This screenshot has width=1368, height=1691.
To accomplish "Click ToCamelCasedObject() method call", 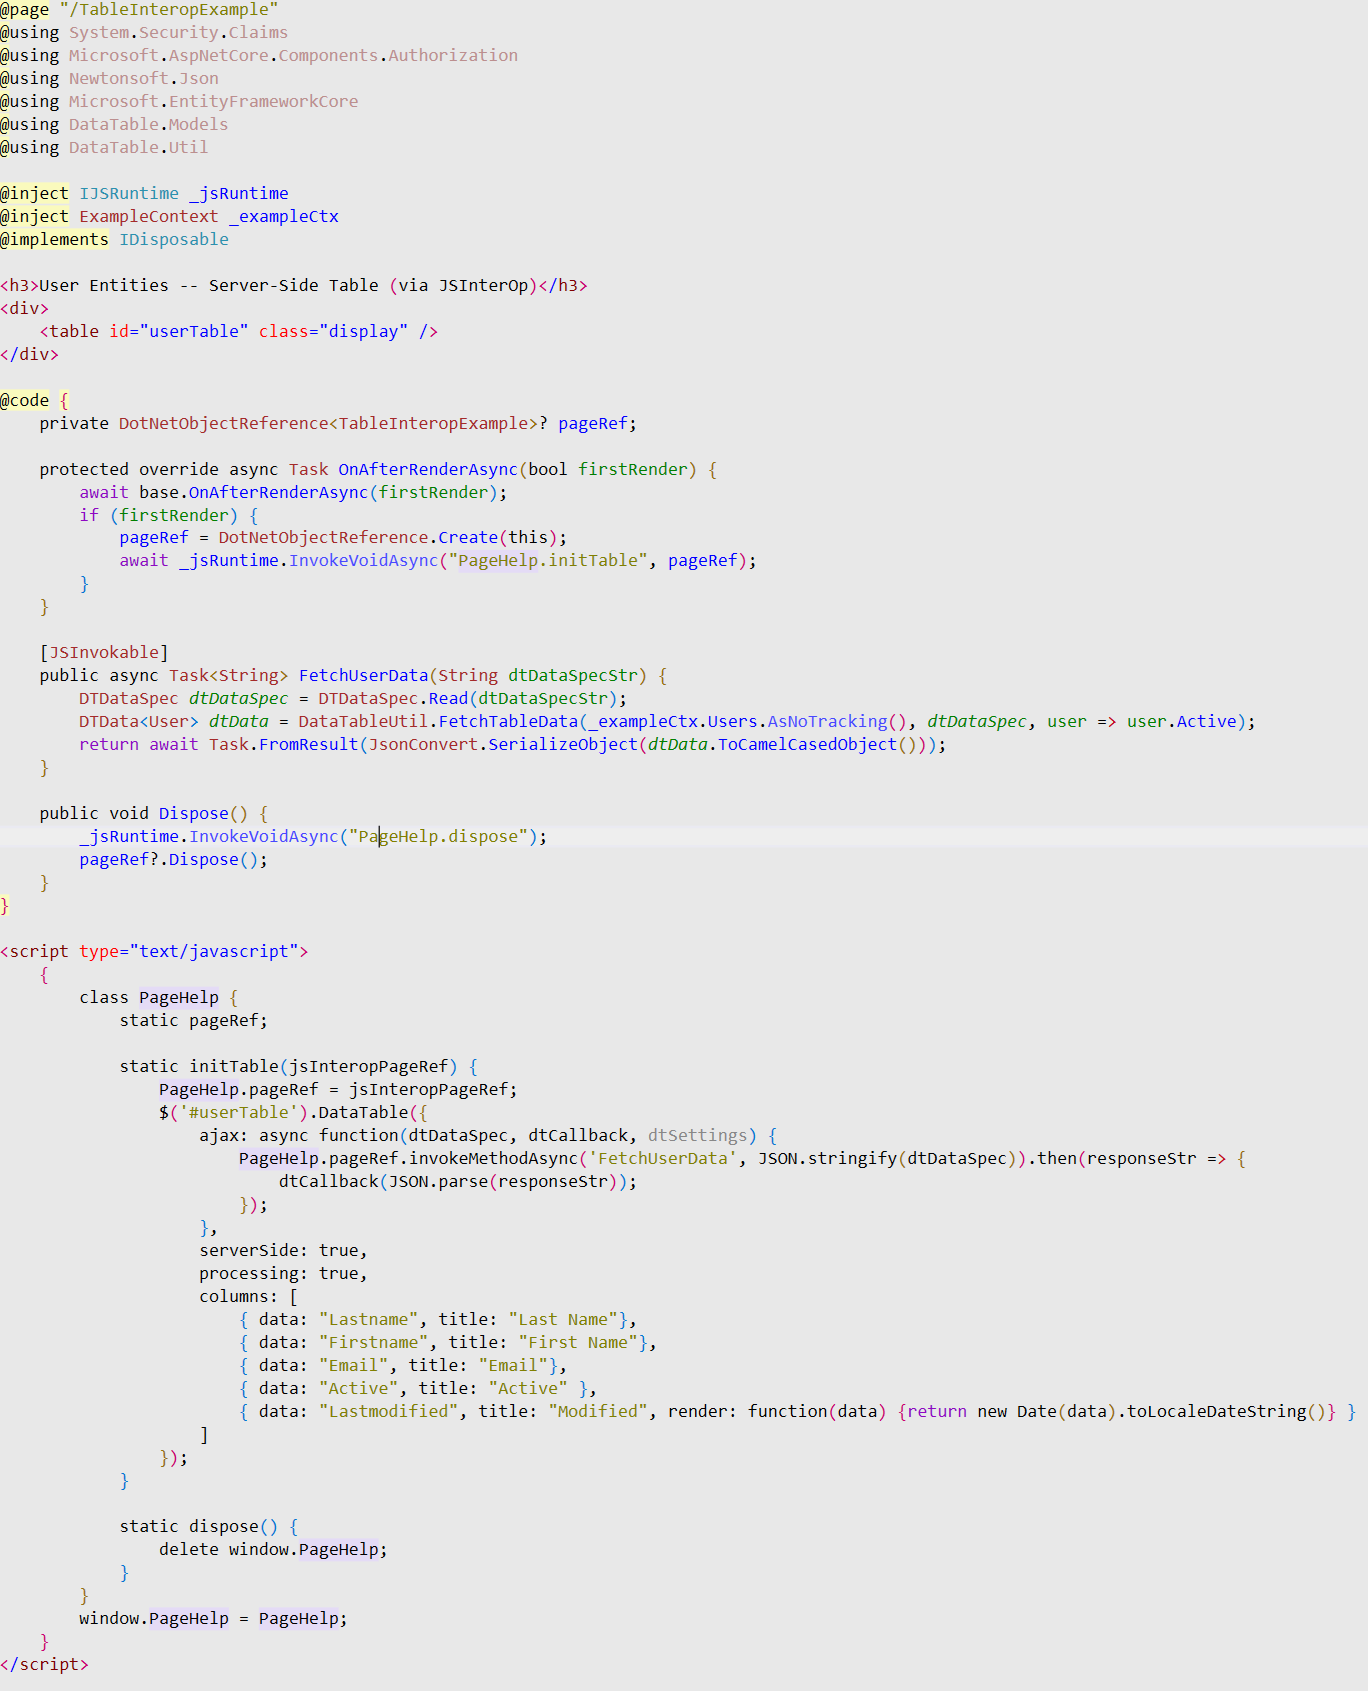I will tap(817, 746).
